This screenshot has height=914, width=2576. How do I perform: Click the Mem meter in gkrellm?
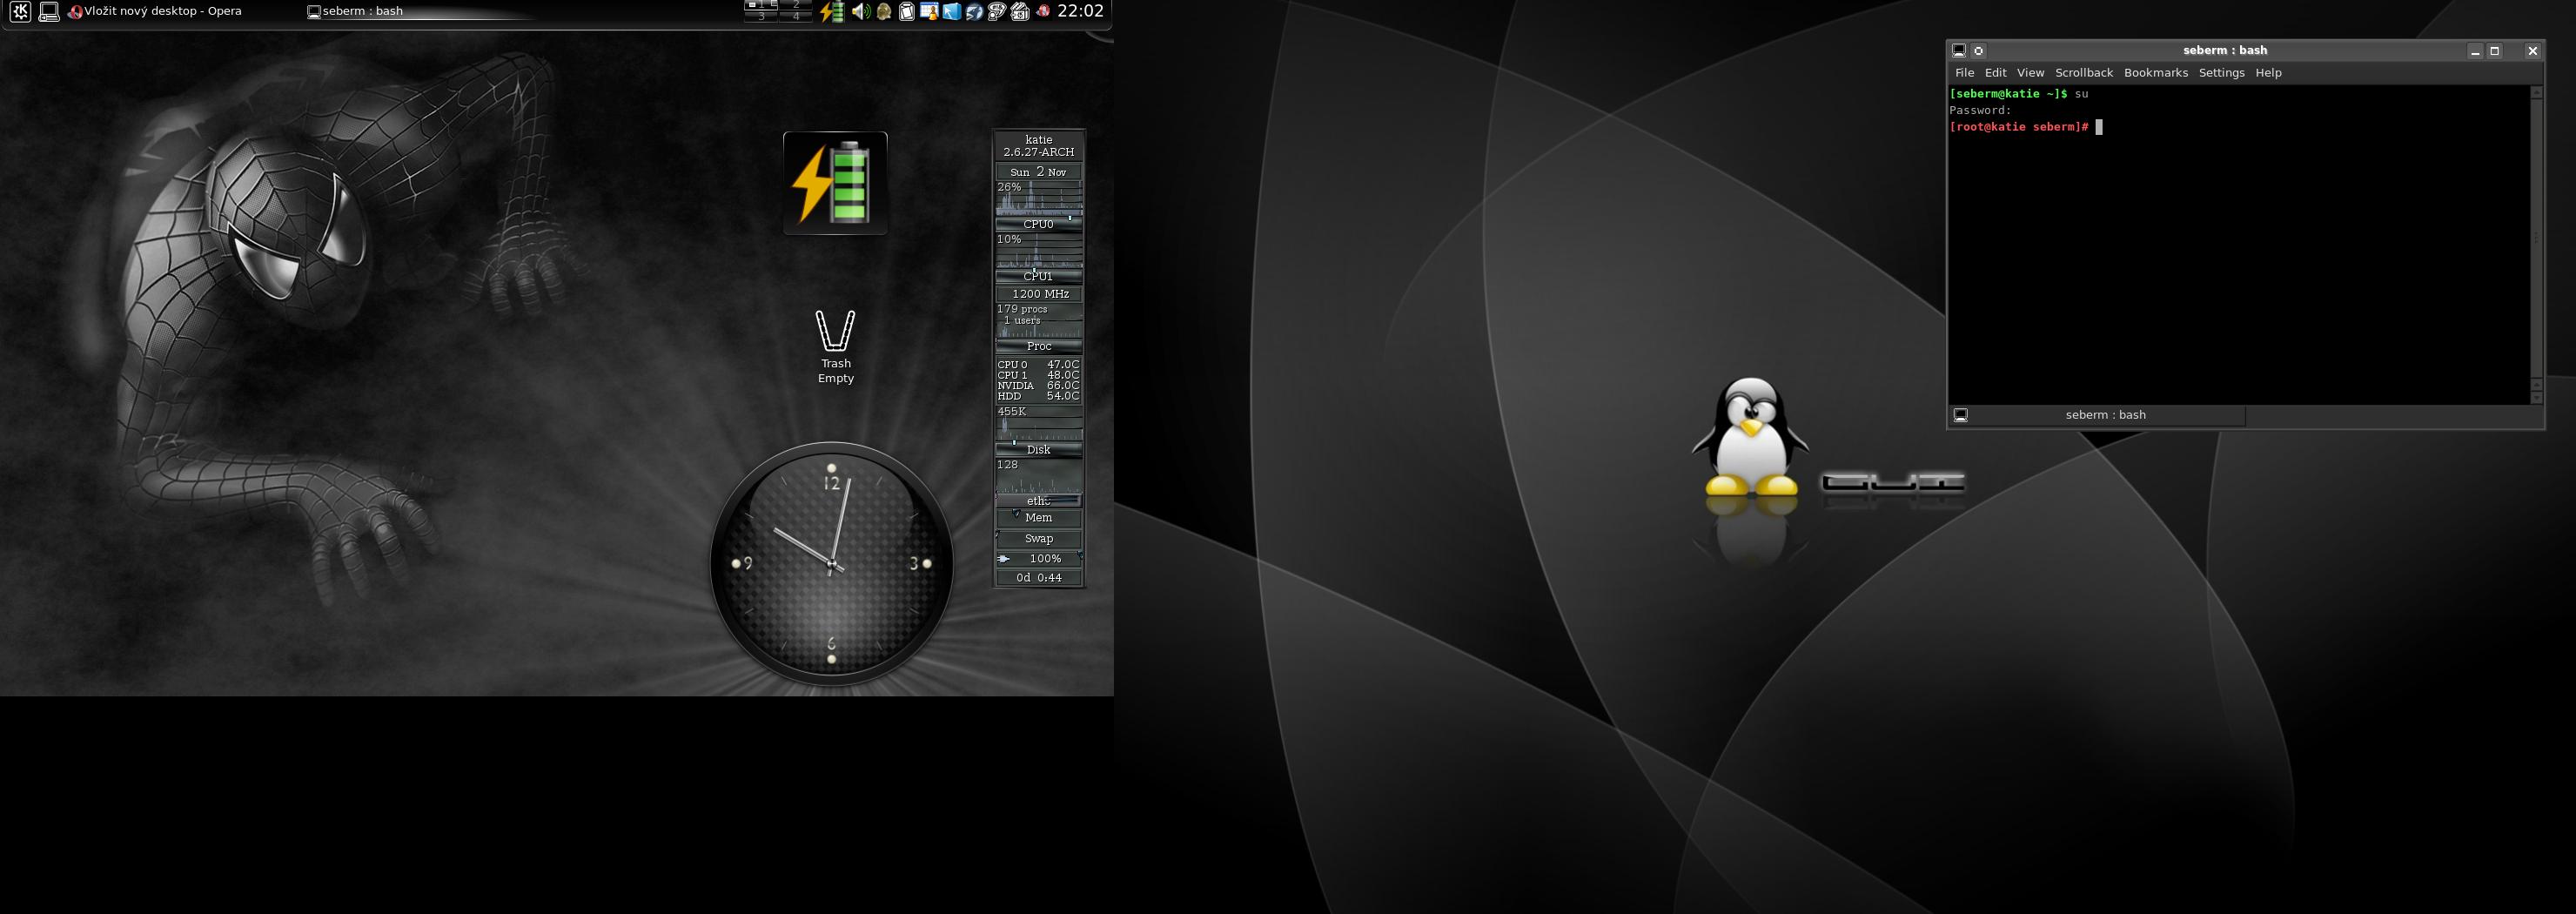pos(1039,518)
